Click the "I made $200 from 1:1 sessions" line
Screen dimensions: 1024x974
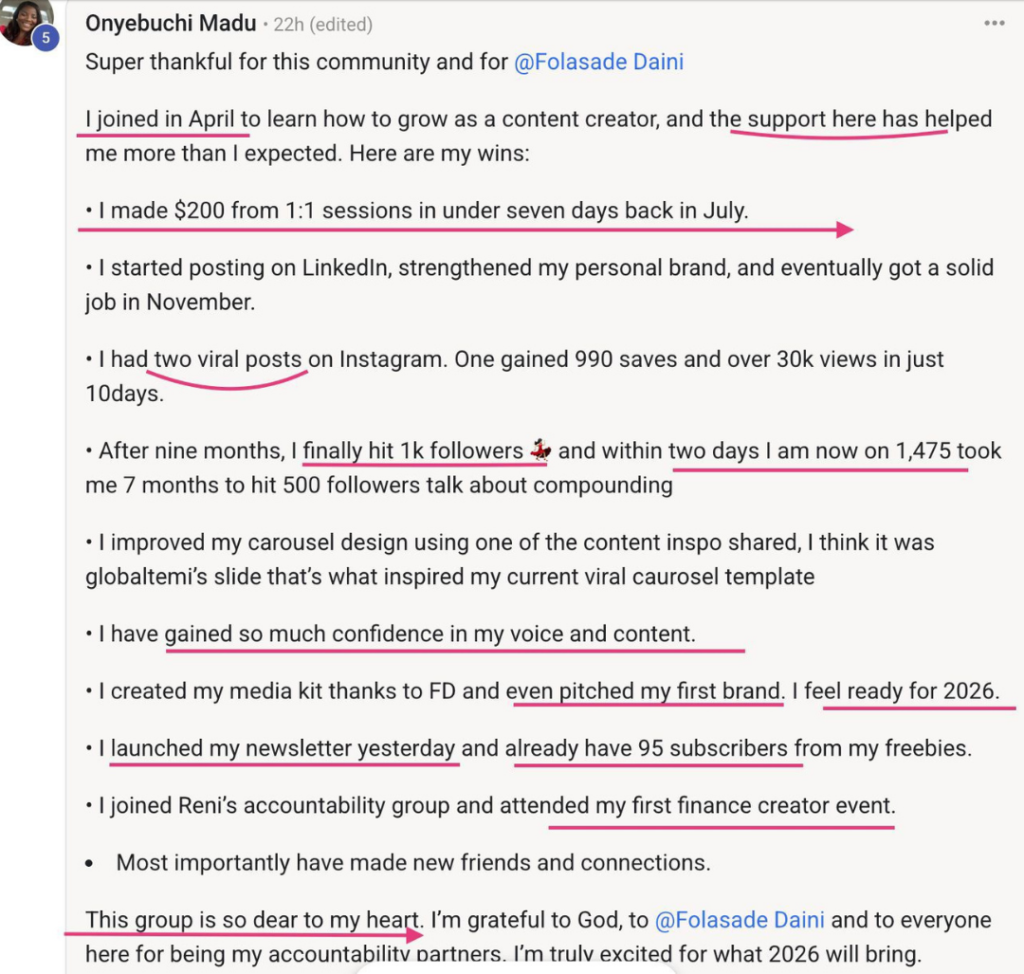coord(422,211)
